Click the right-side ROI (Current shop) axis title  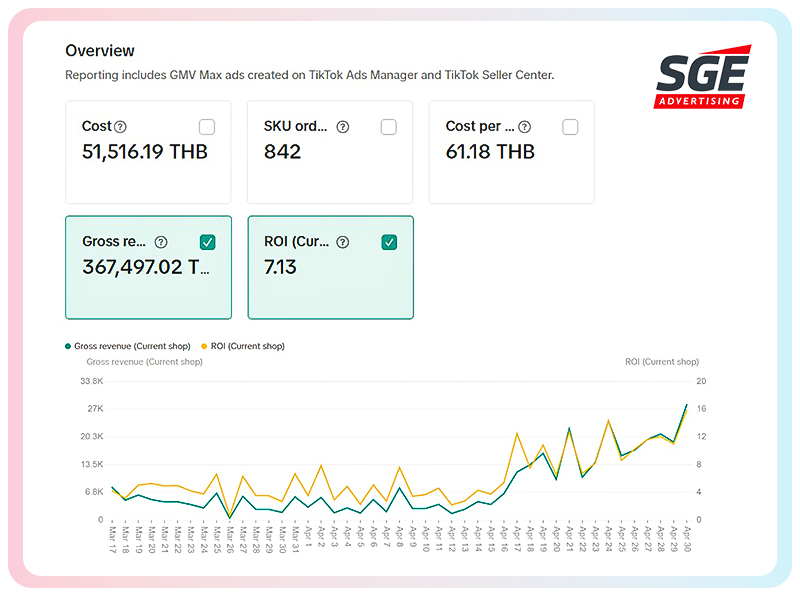point(662,362)
